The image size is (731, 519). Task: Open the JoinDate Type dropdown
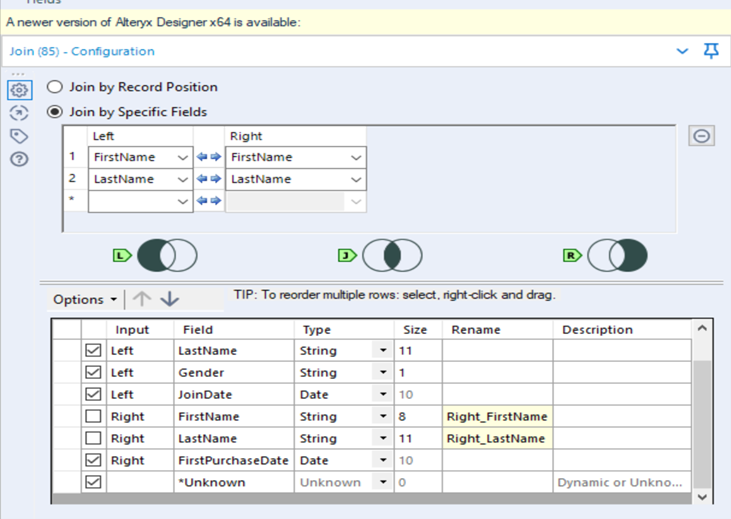[381, 395]
